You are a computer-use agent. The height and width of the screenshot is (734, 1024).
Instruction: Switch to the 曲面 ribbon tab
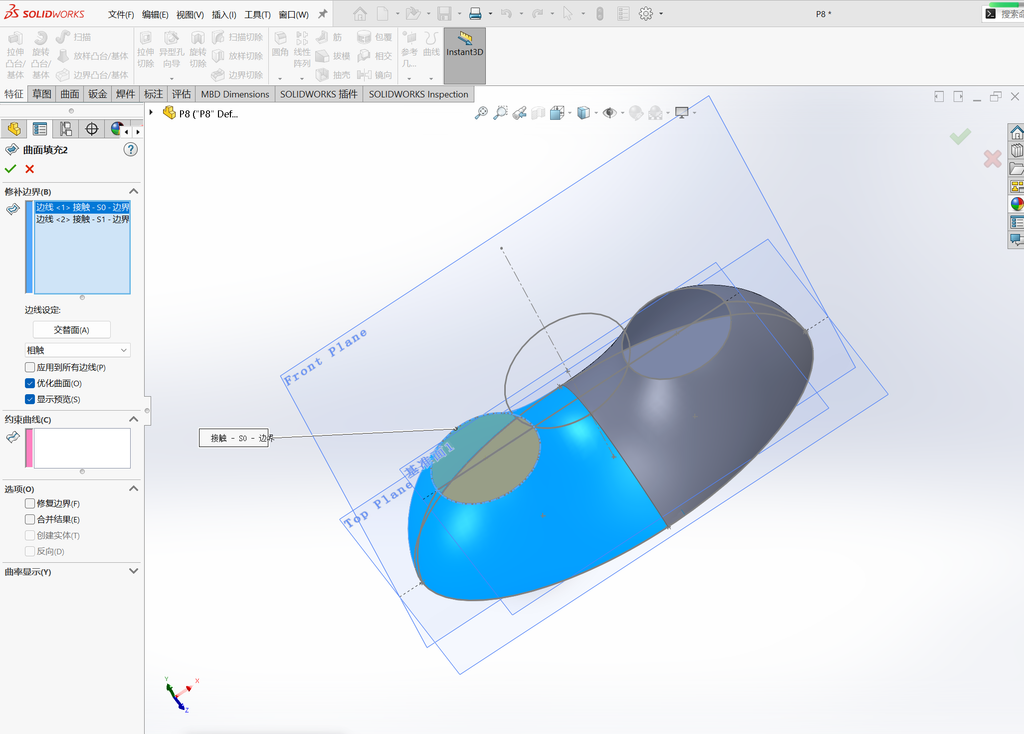(70, 94)
